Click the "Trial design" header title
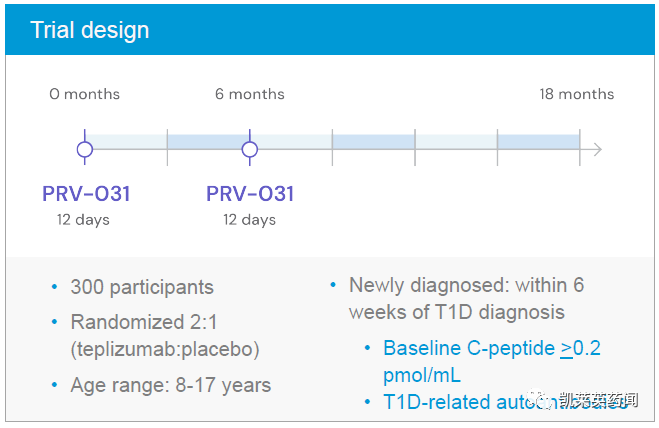659x428 pixels. (89, 30)
